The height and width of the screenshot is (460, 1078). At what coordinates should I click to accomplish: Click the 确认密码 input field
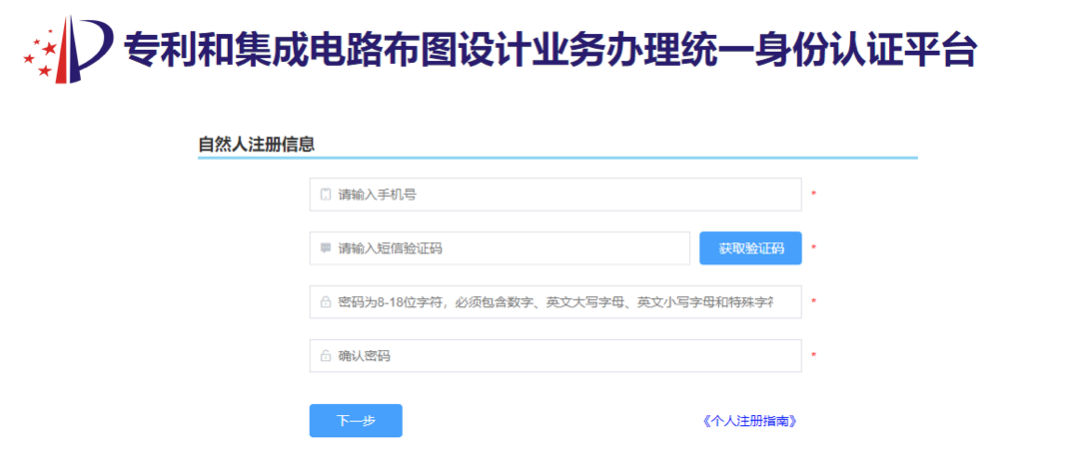pyautogui.click(x=556, y=355)
